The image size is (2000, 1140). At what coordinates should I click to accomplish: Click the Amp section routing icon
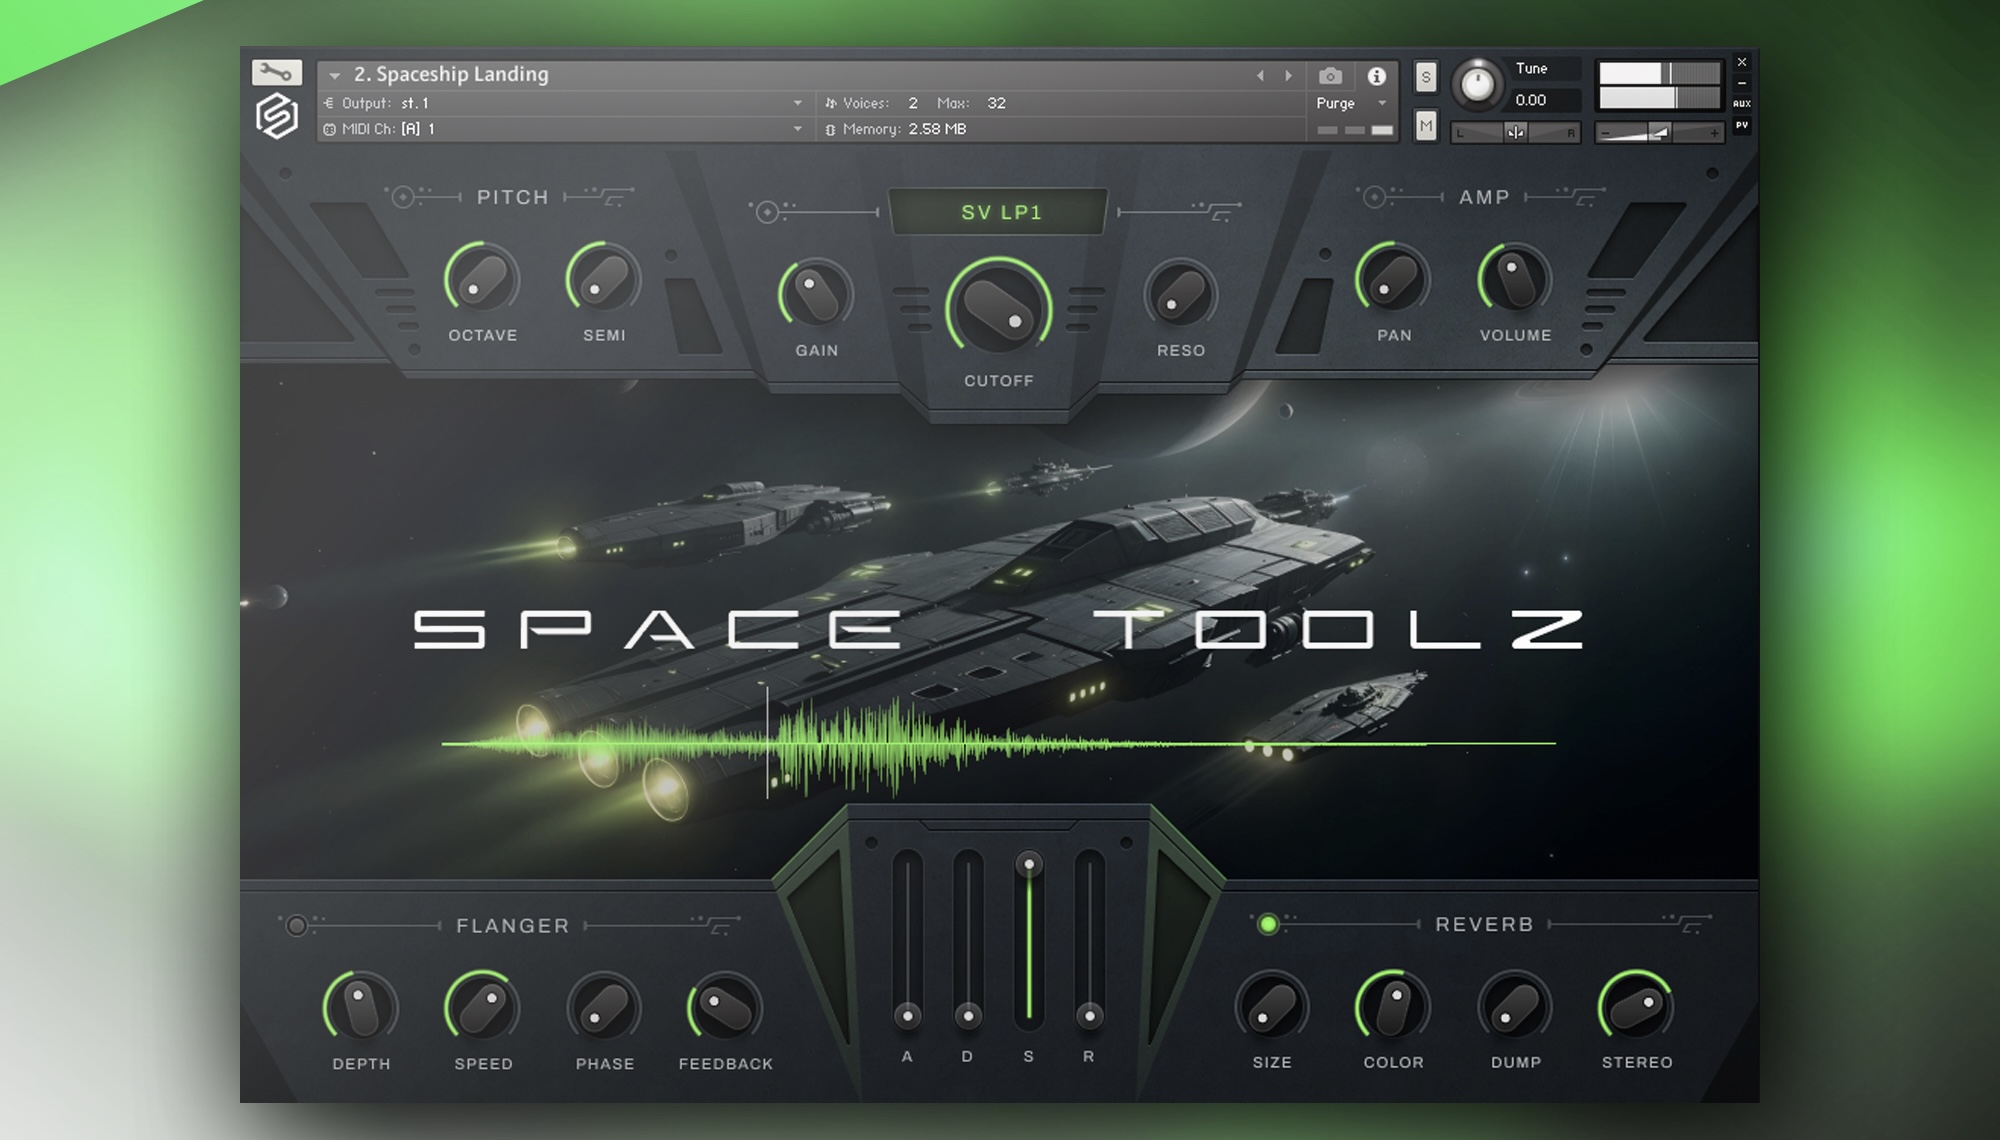tap(1566, 196)
